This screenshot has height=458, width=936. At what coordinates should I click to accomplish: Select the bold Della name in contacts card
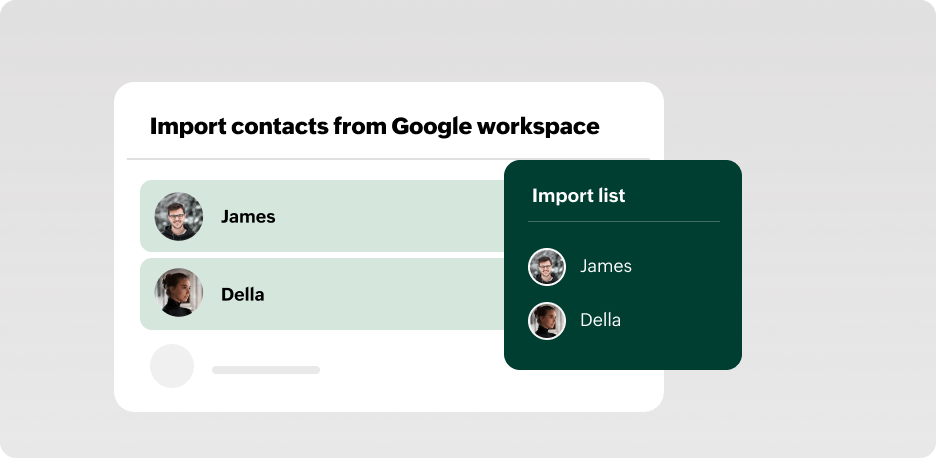(243, 294)
